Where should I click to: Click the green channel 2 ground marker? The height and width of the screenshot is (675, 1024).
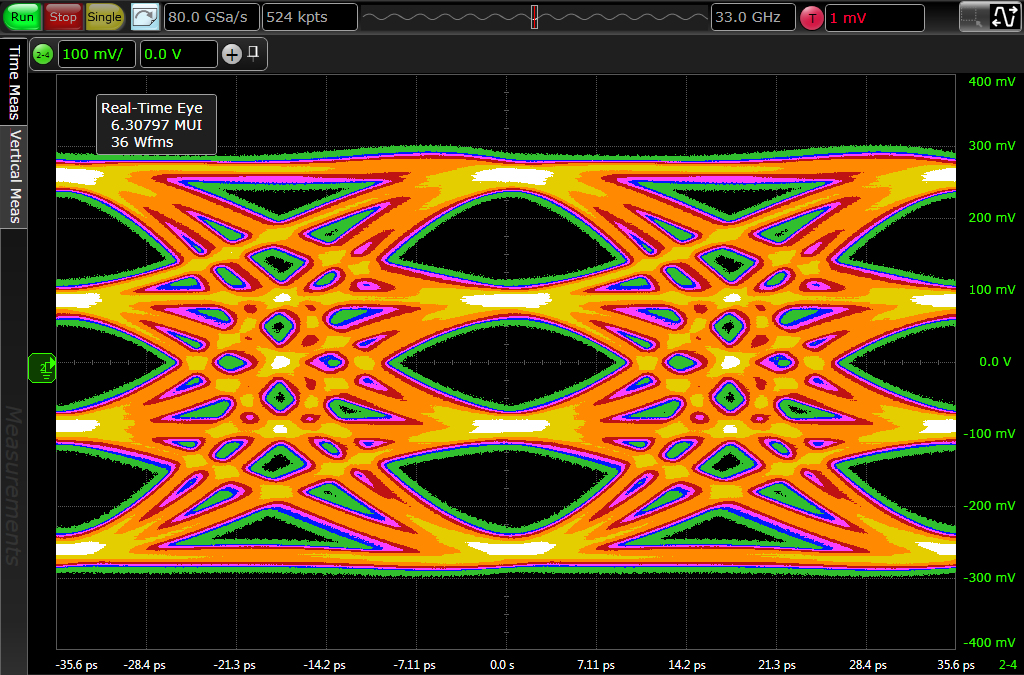[x=42, y=368]
